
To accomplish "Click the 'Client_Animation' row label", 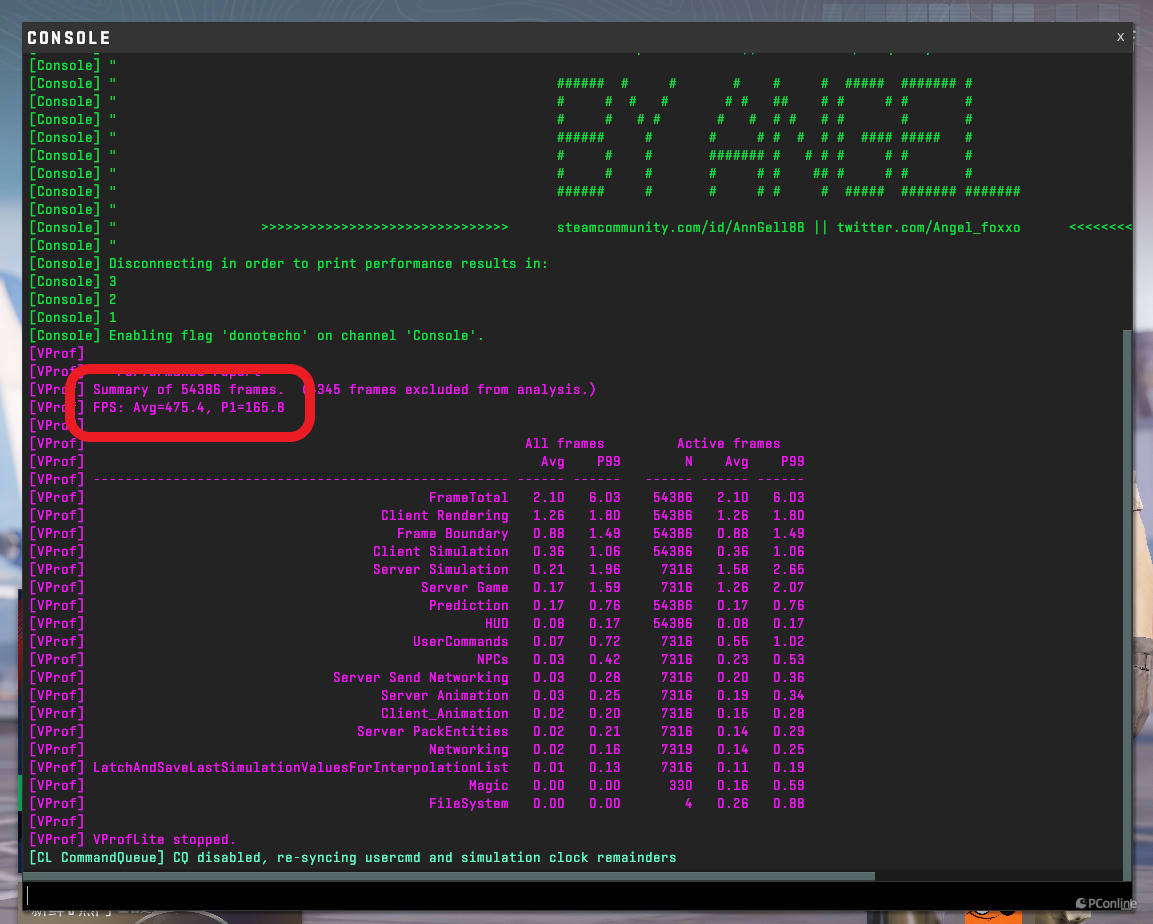I will pos(444,714).
